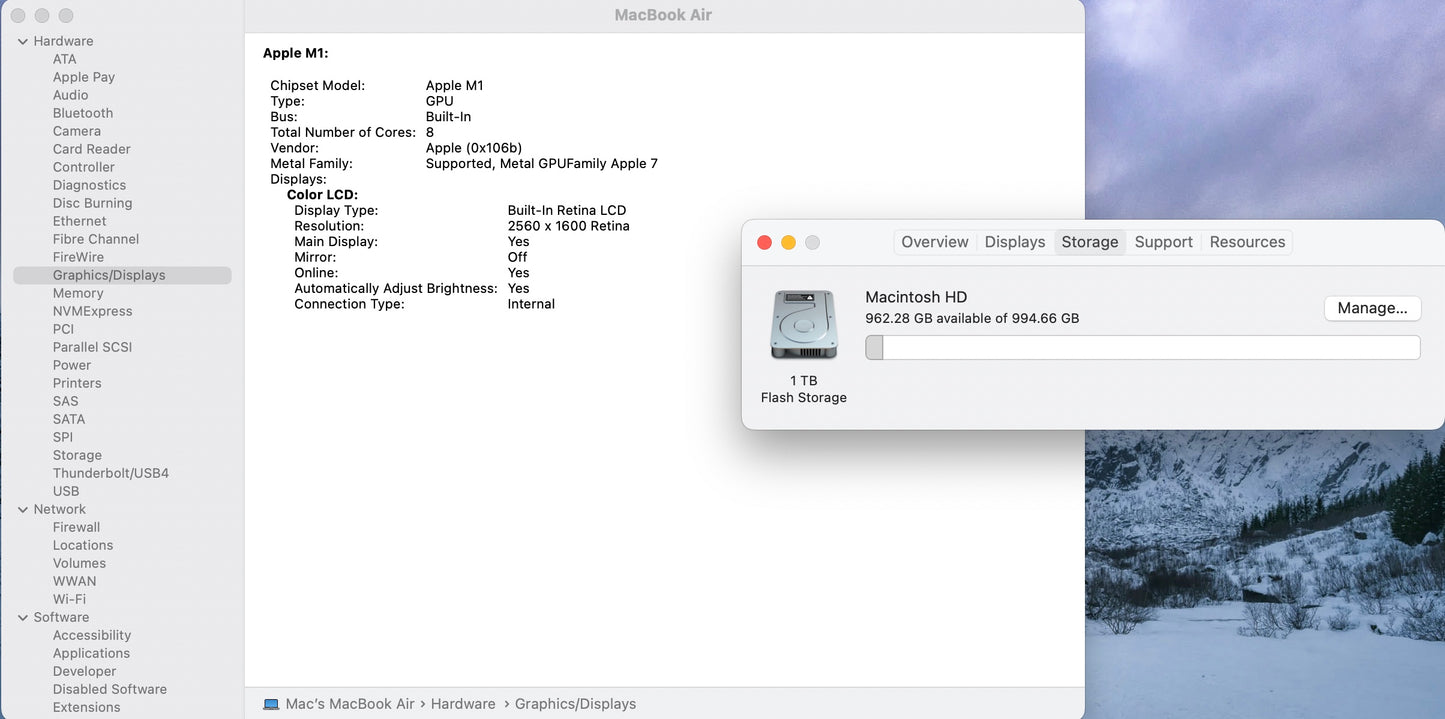This screenshot has height=719, width=1445.
Task: Open Thunderbolt/USB4 in the sidebar
Action: click(111, 473)
